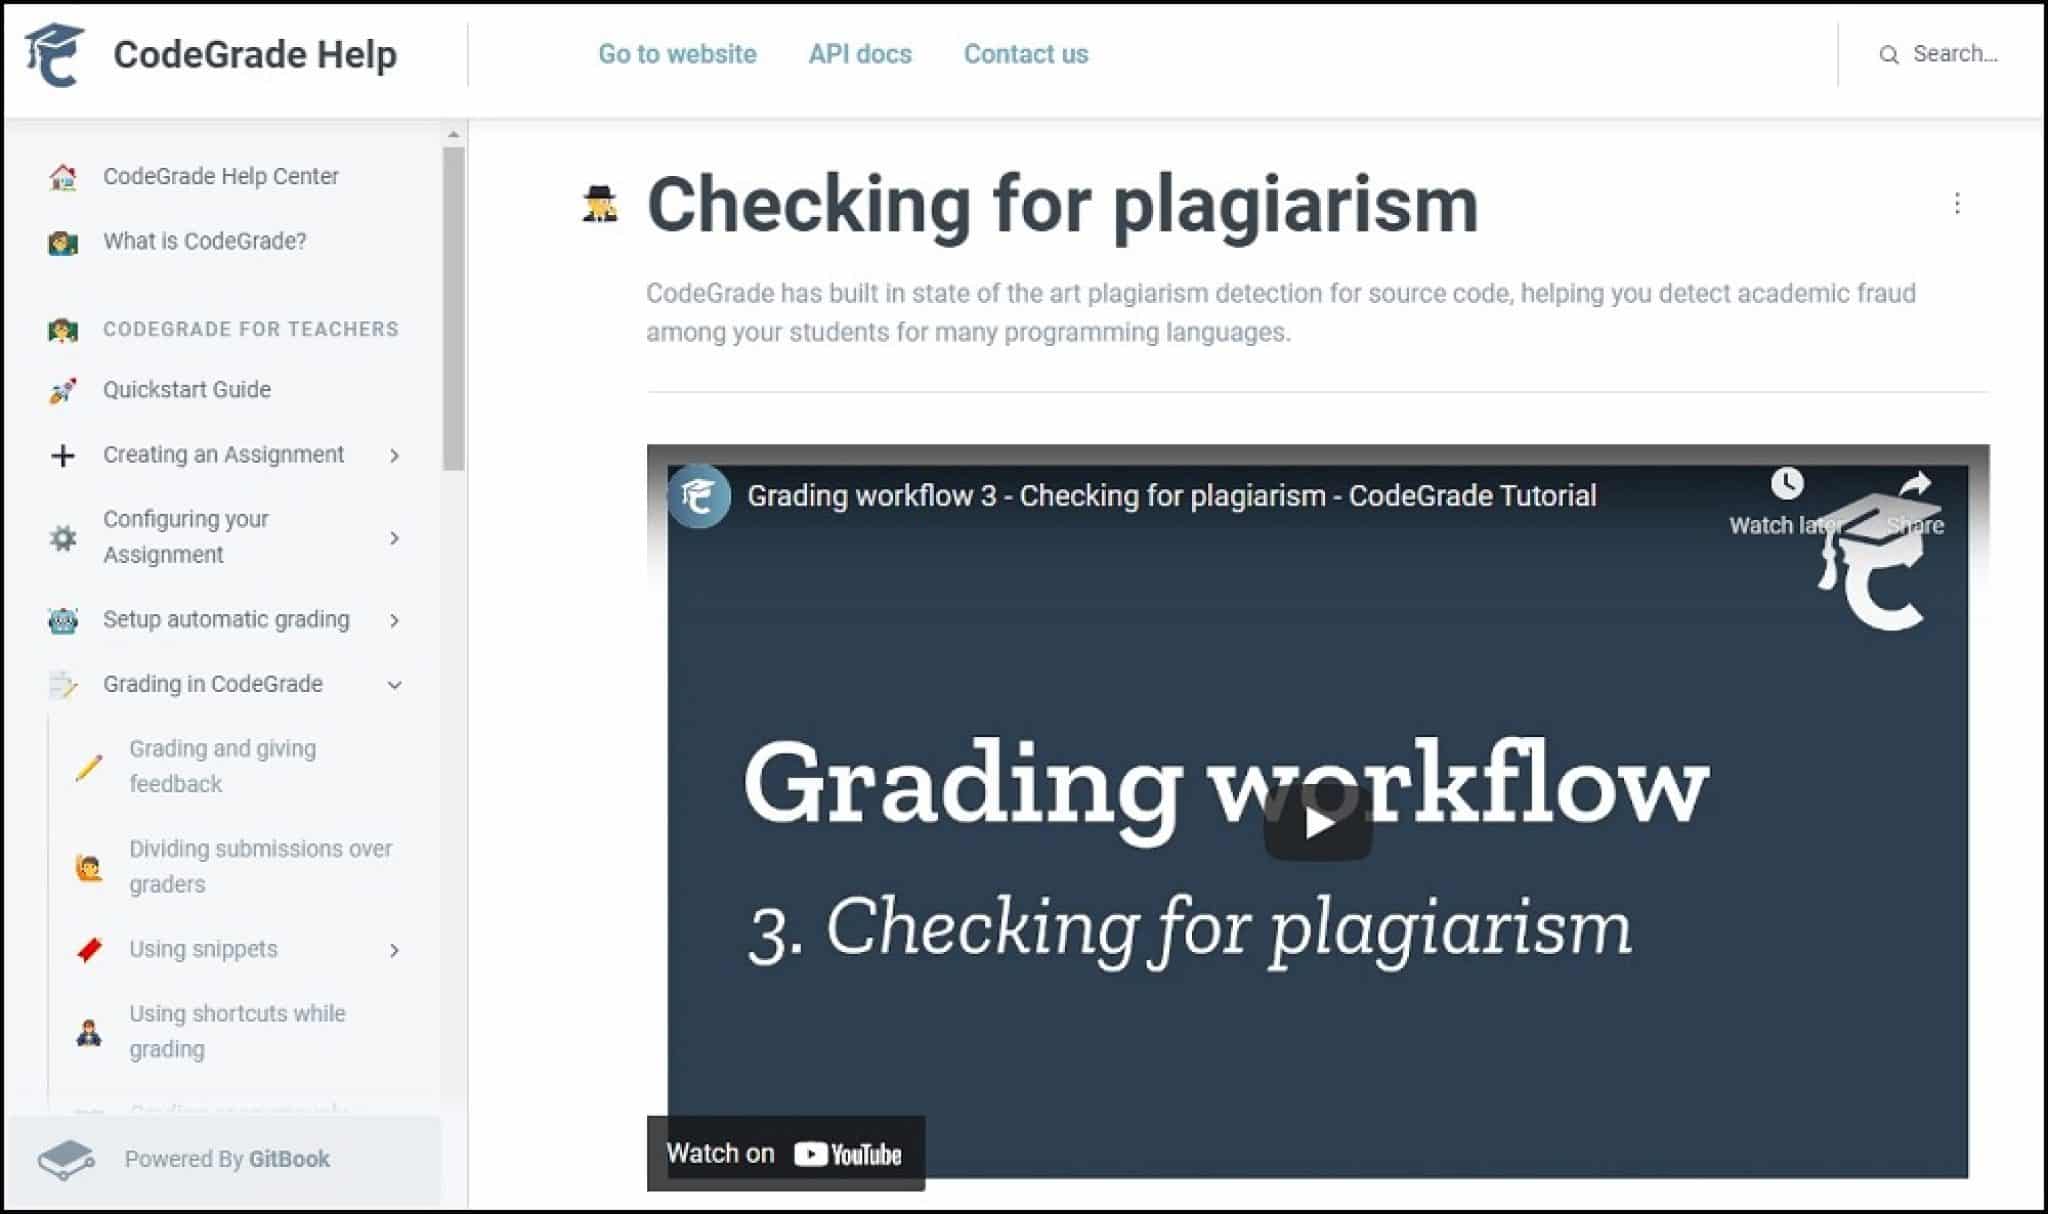Select the robot icon beside Setup automatic grading

64,620
